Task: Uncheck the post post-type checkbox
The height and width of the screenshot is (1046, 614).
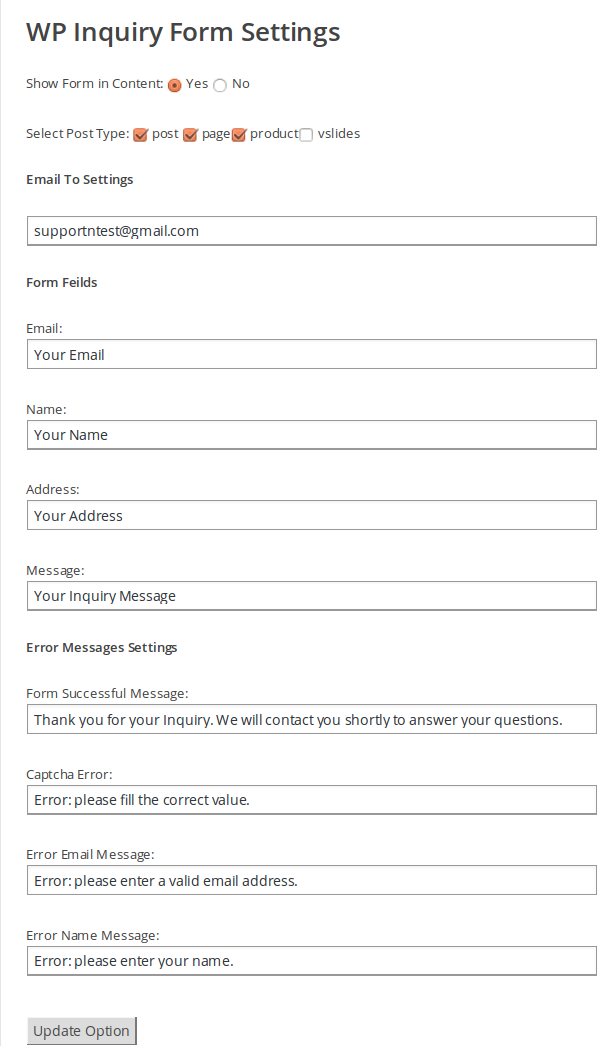Action: click(140, 135)
